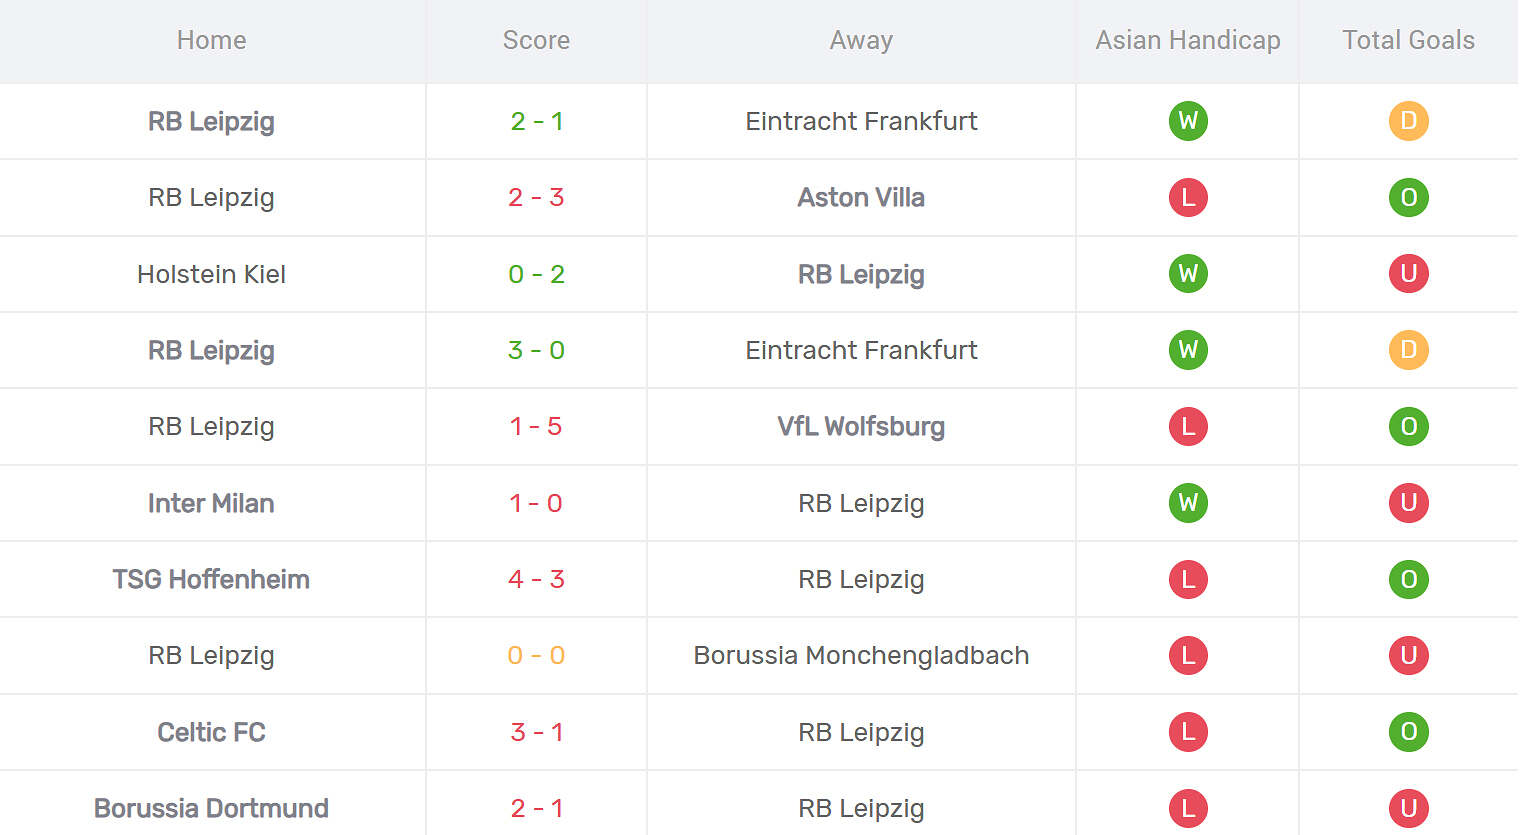
Task: Click the L badge in the TSG Hoffenheim row
Action: point(1188,579)
